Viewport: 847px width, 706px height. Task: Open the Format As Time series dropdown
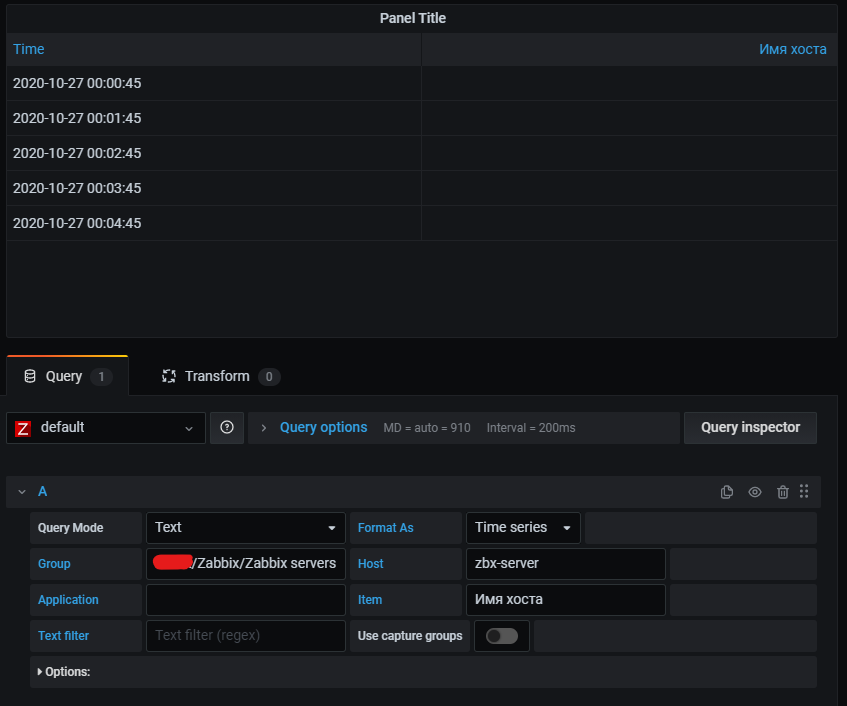(x=523, y=528)
